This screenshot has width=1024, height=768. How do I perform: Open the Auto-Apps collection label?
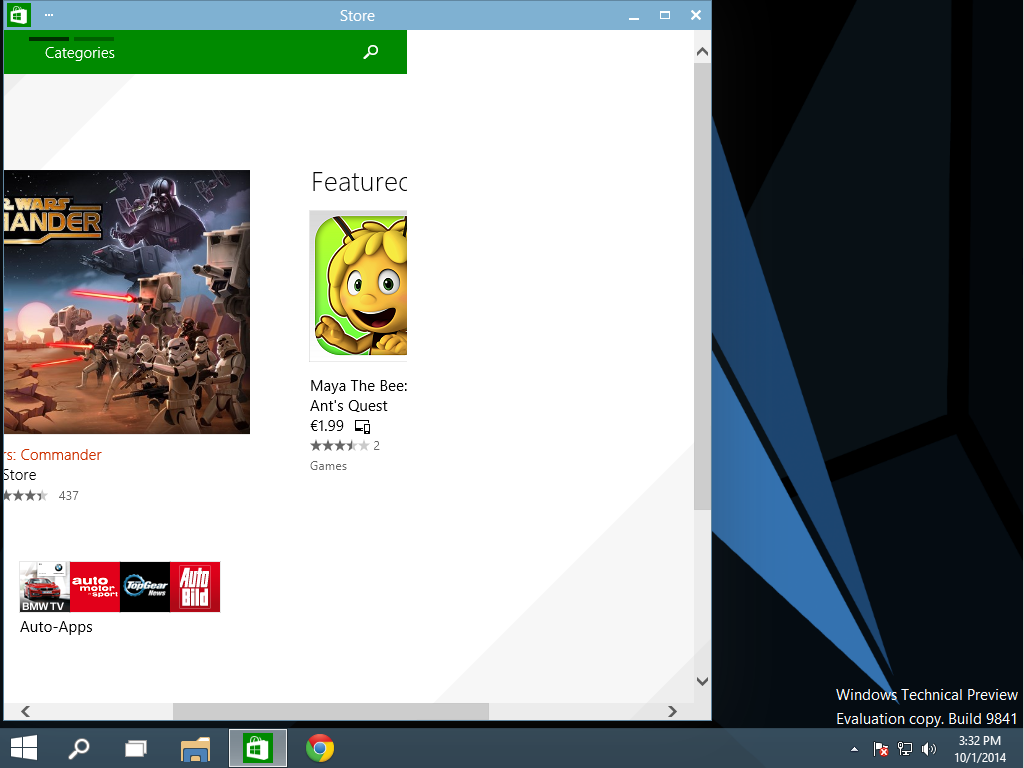[x=56, y=627]
